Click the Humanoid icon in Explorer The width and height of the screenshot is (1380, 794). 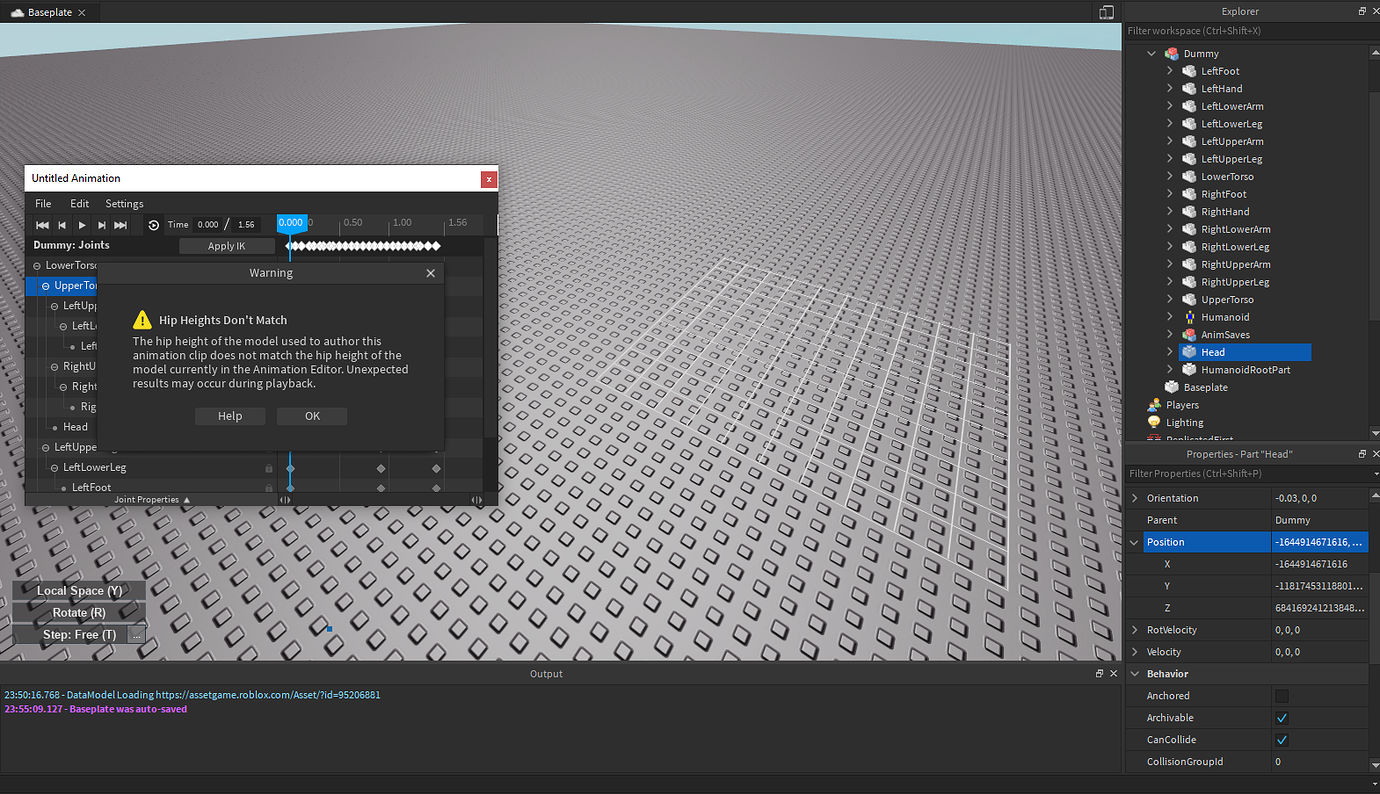tap(1189, 317)
